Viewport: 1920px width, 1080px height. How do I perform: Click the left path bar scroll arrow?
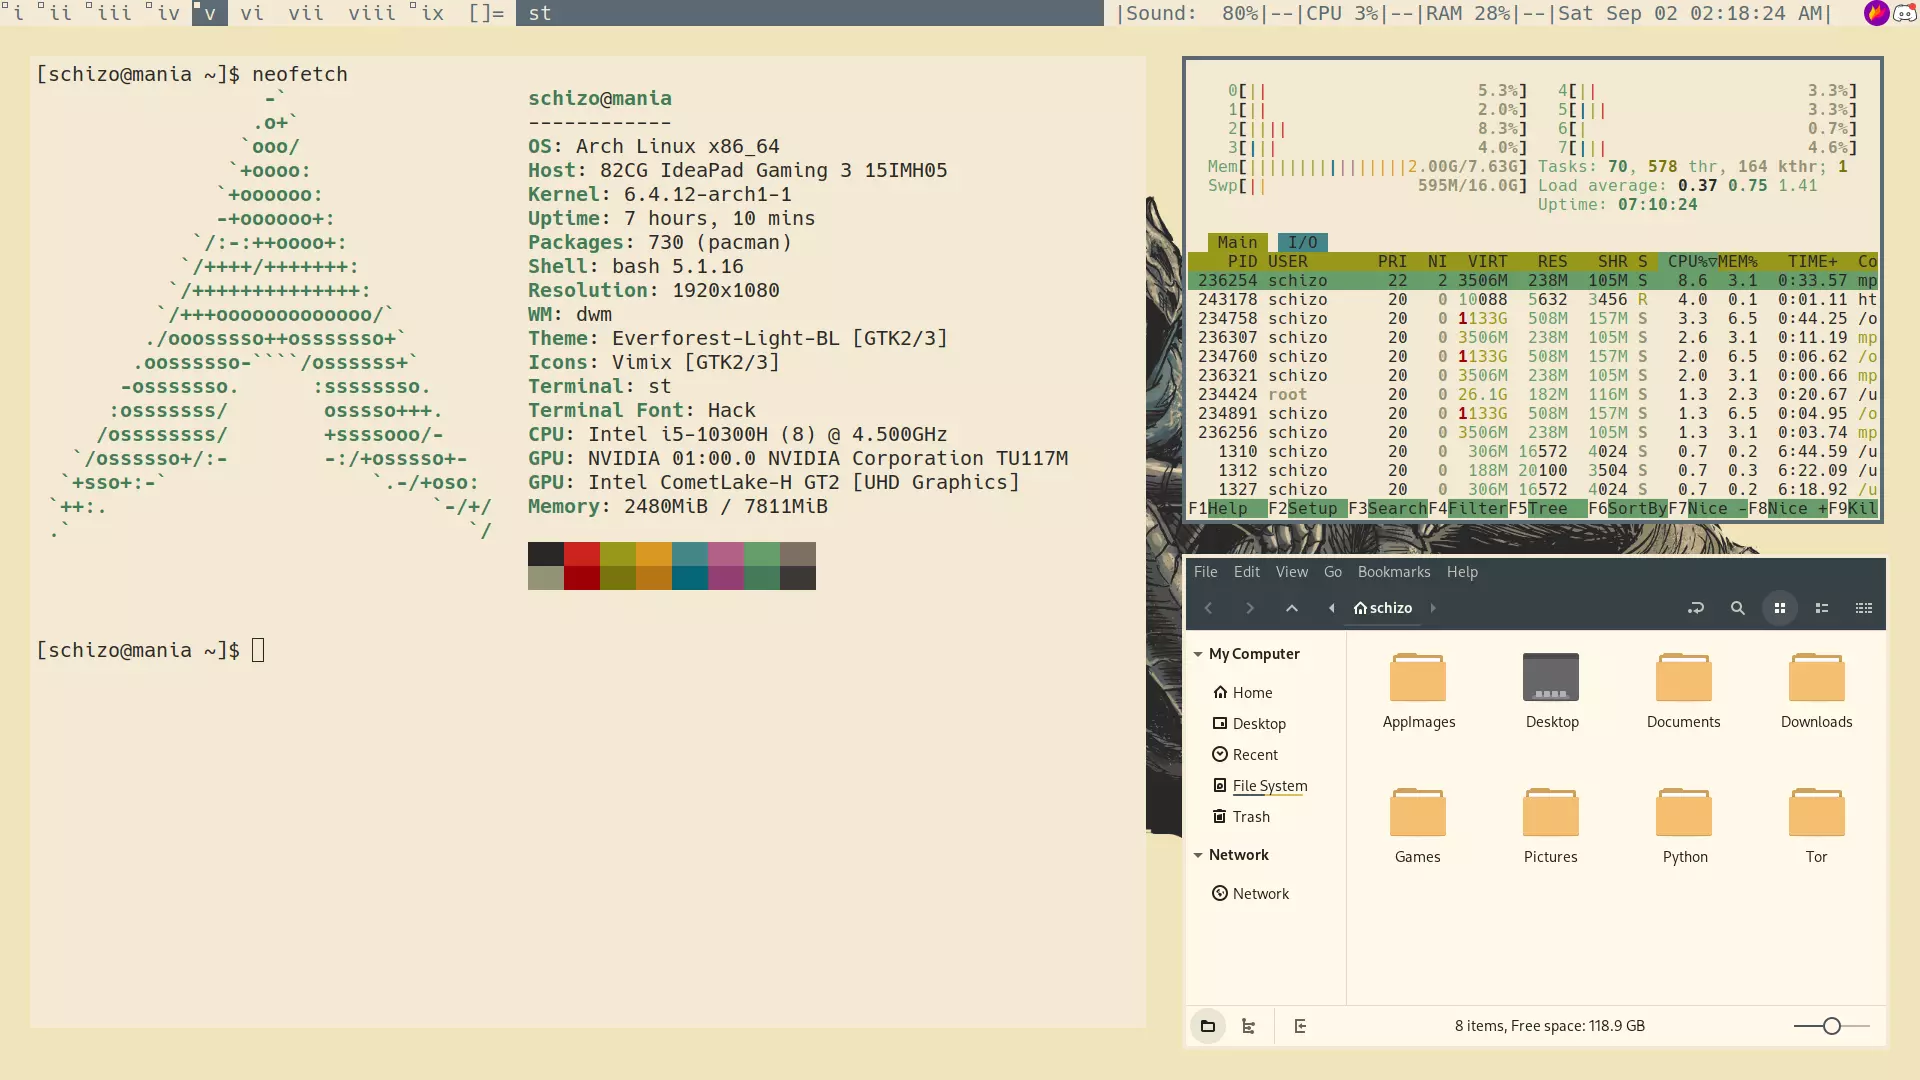(1331, 608)
